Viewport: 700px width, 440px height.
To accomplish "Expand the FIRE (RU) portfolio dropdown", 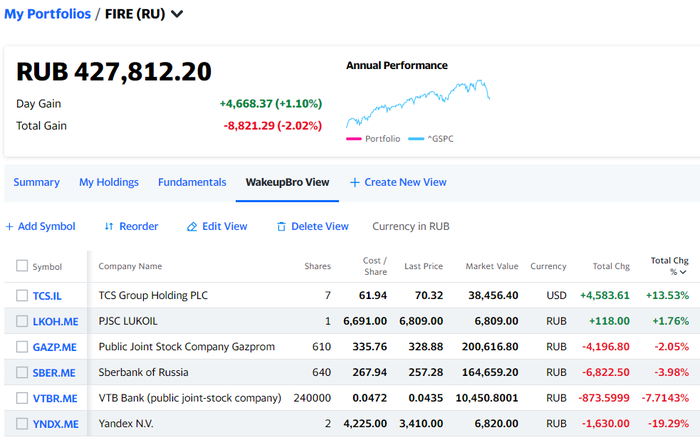I will tap(177, 15).
